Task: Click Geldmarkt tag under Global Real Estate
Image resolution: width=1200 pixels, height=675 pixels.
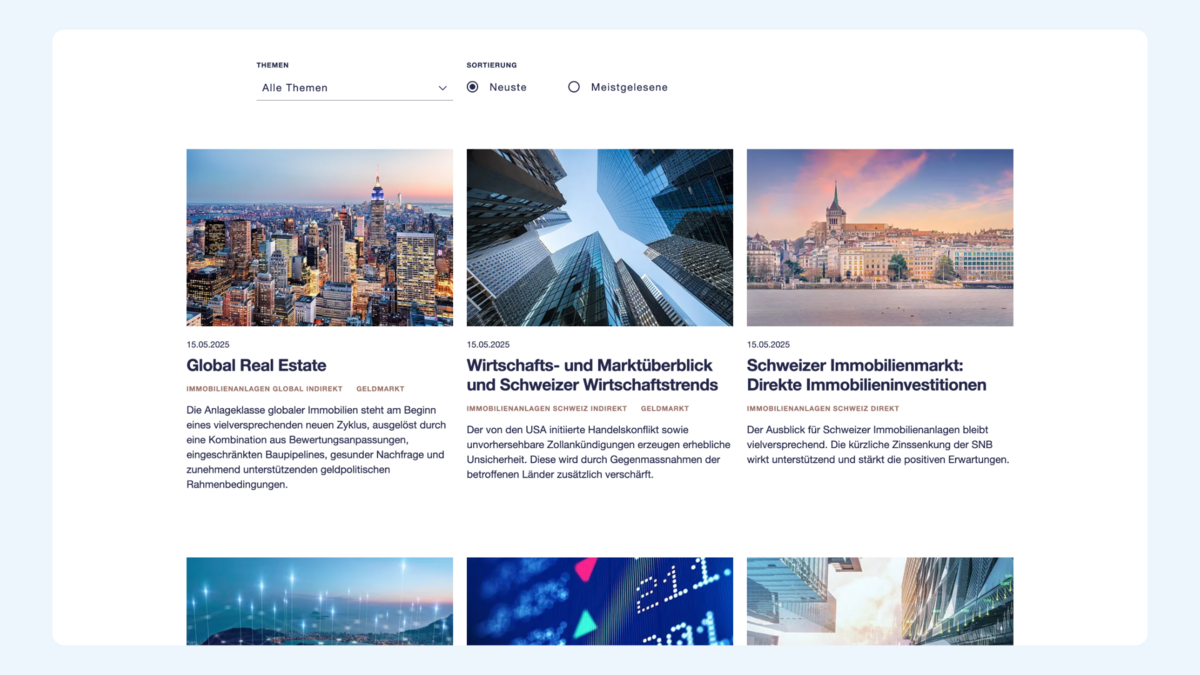Action: 381,389
